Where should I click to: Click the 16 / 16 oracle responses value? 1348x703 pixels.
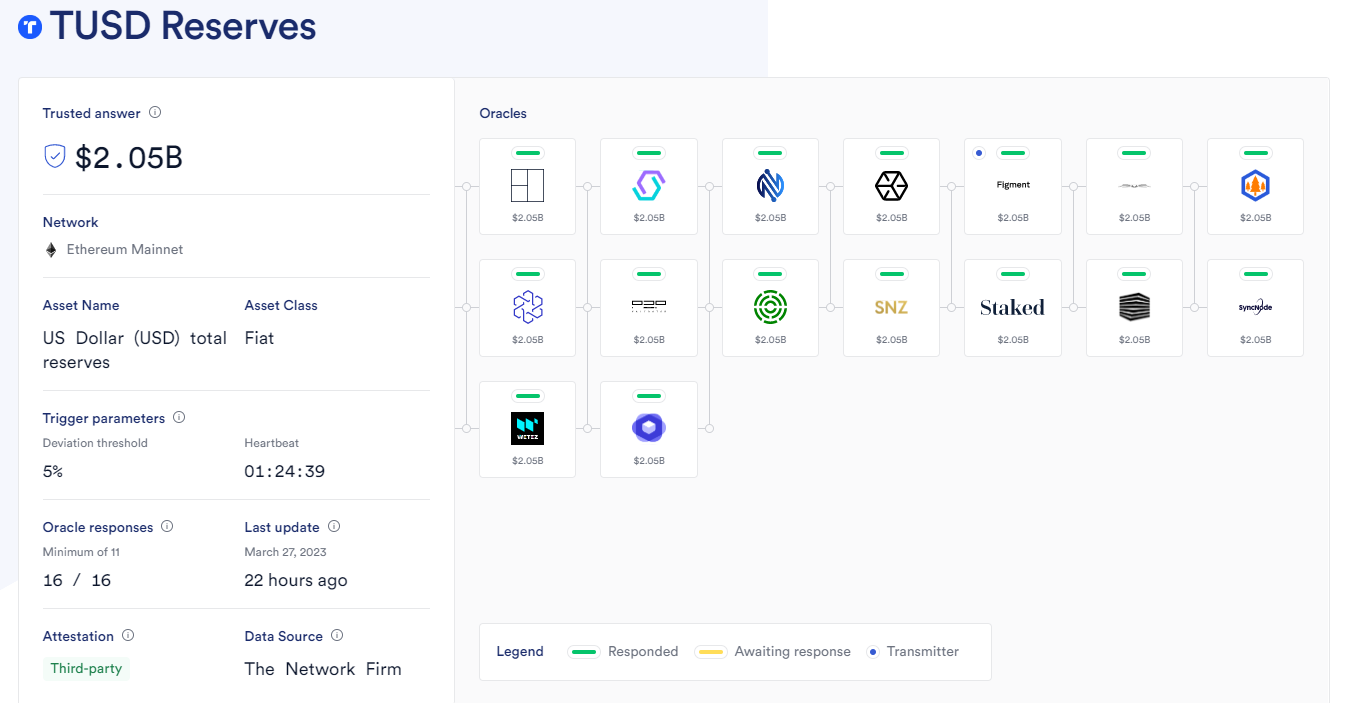tap(77, 580)
